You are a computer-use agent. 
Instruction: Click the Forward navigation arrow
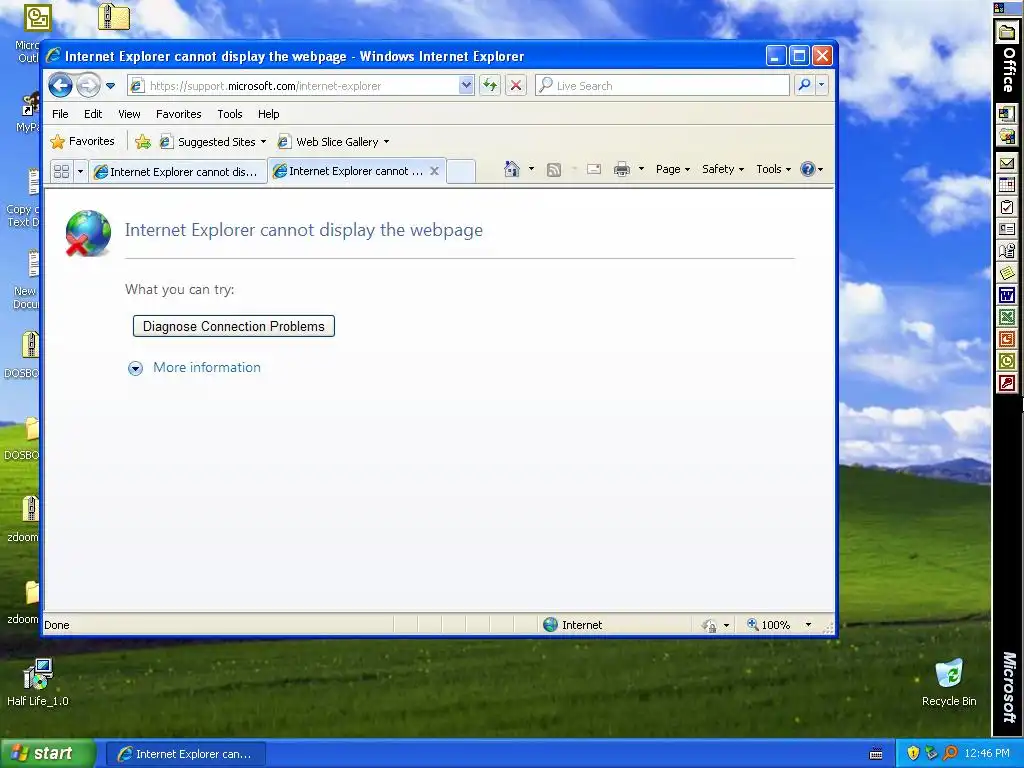pyautogui.click(x=88, y=85)
